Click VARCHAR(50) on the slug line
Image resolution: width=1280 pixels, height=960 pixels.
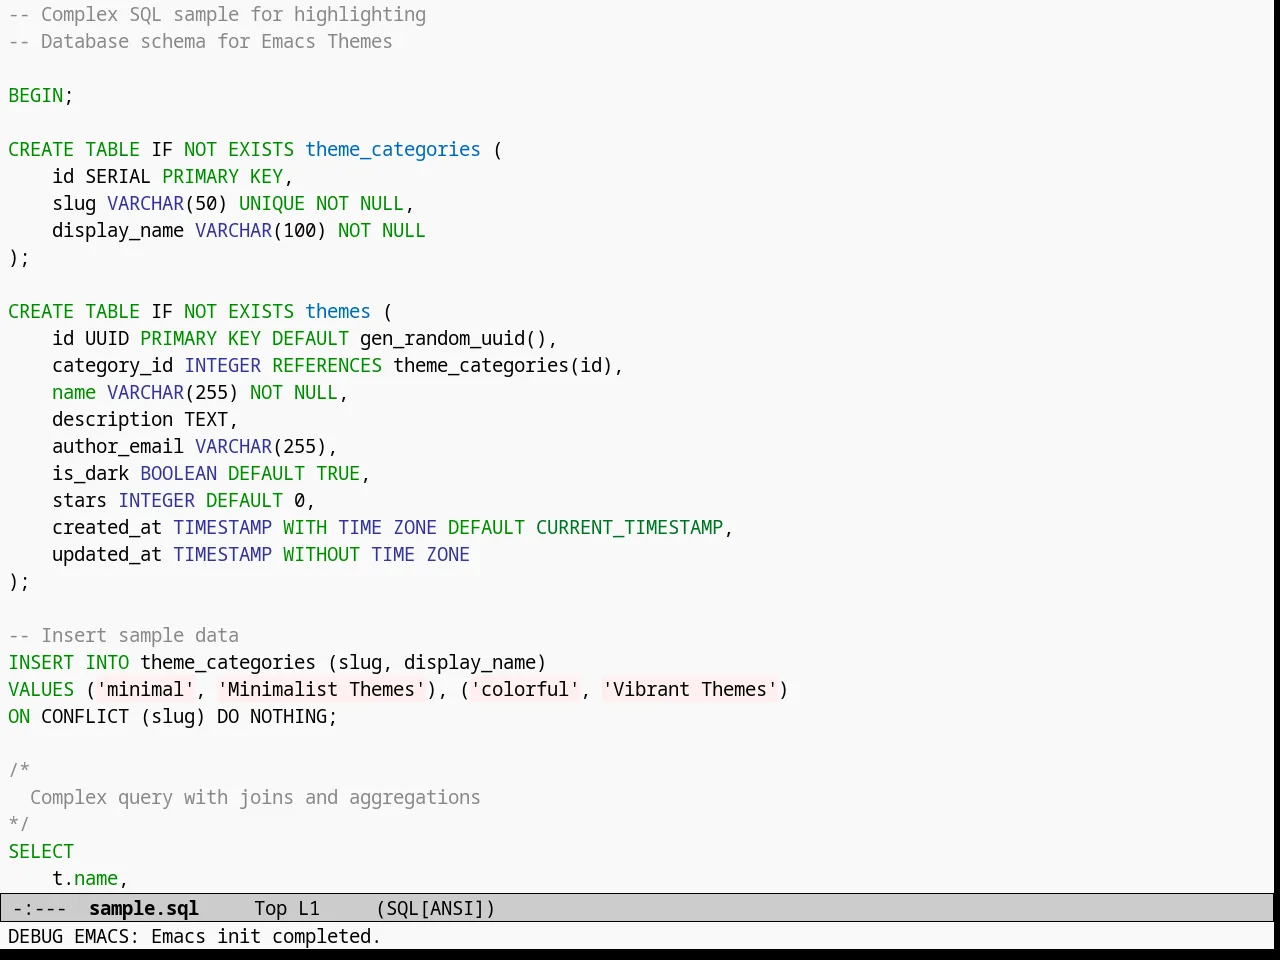(x=167, y=203)
